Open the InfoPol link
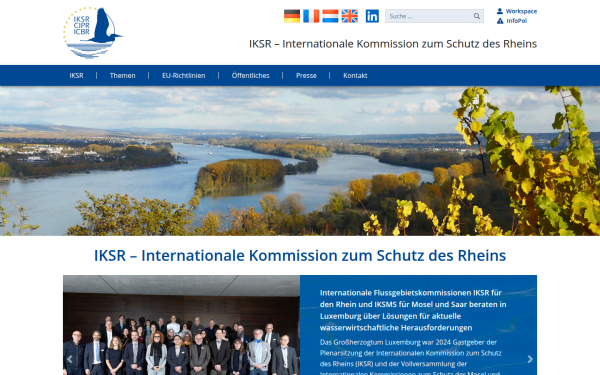The width and height of the screenshot is (600, 375). click(517, 21)
